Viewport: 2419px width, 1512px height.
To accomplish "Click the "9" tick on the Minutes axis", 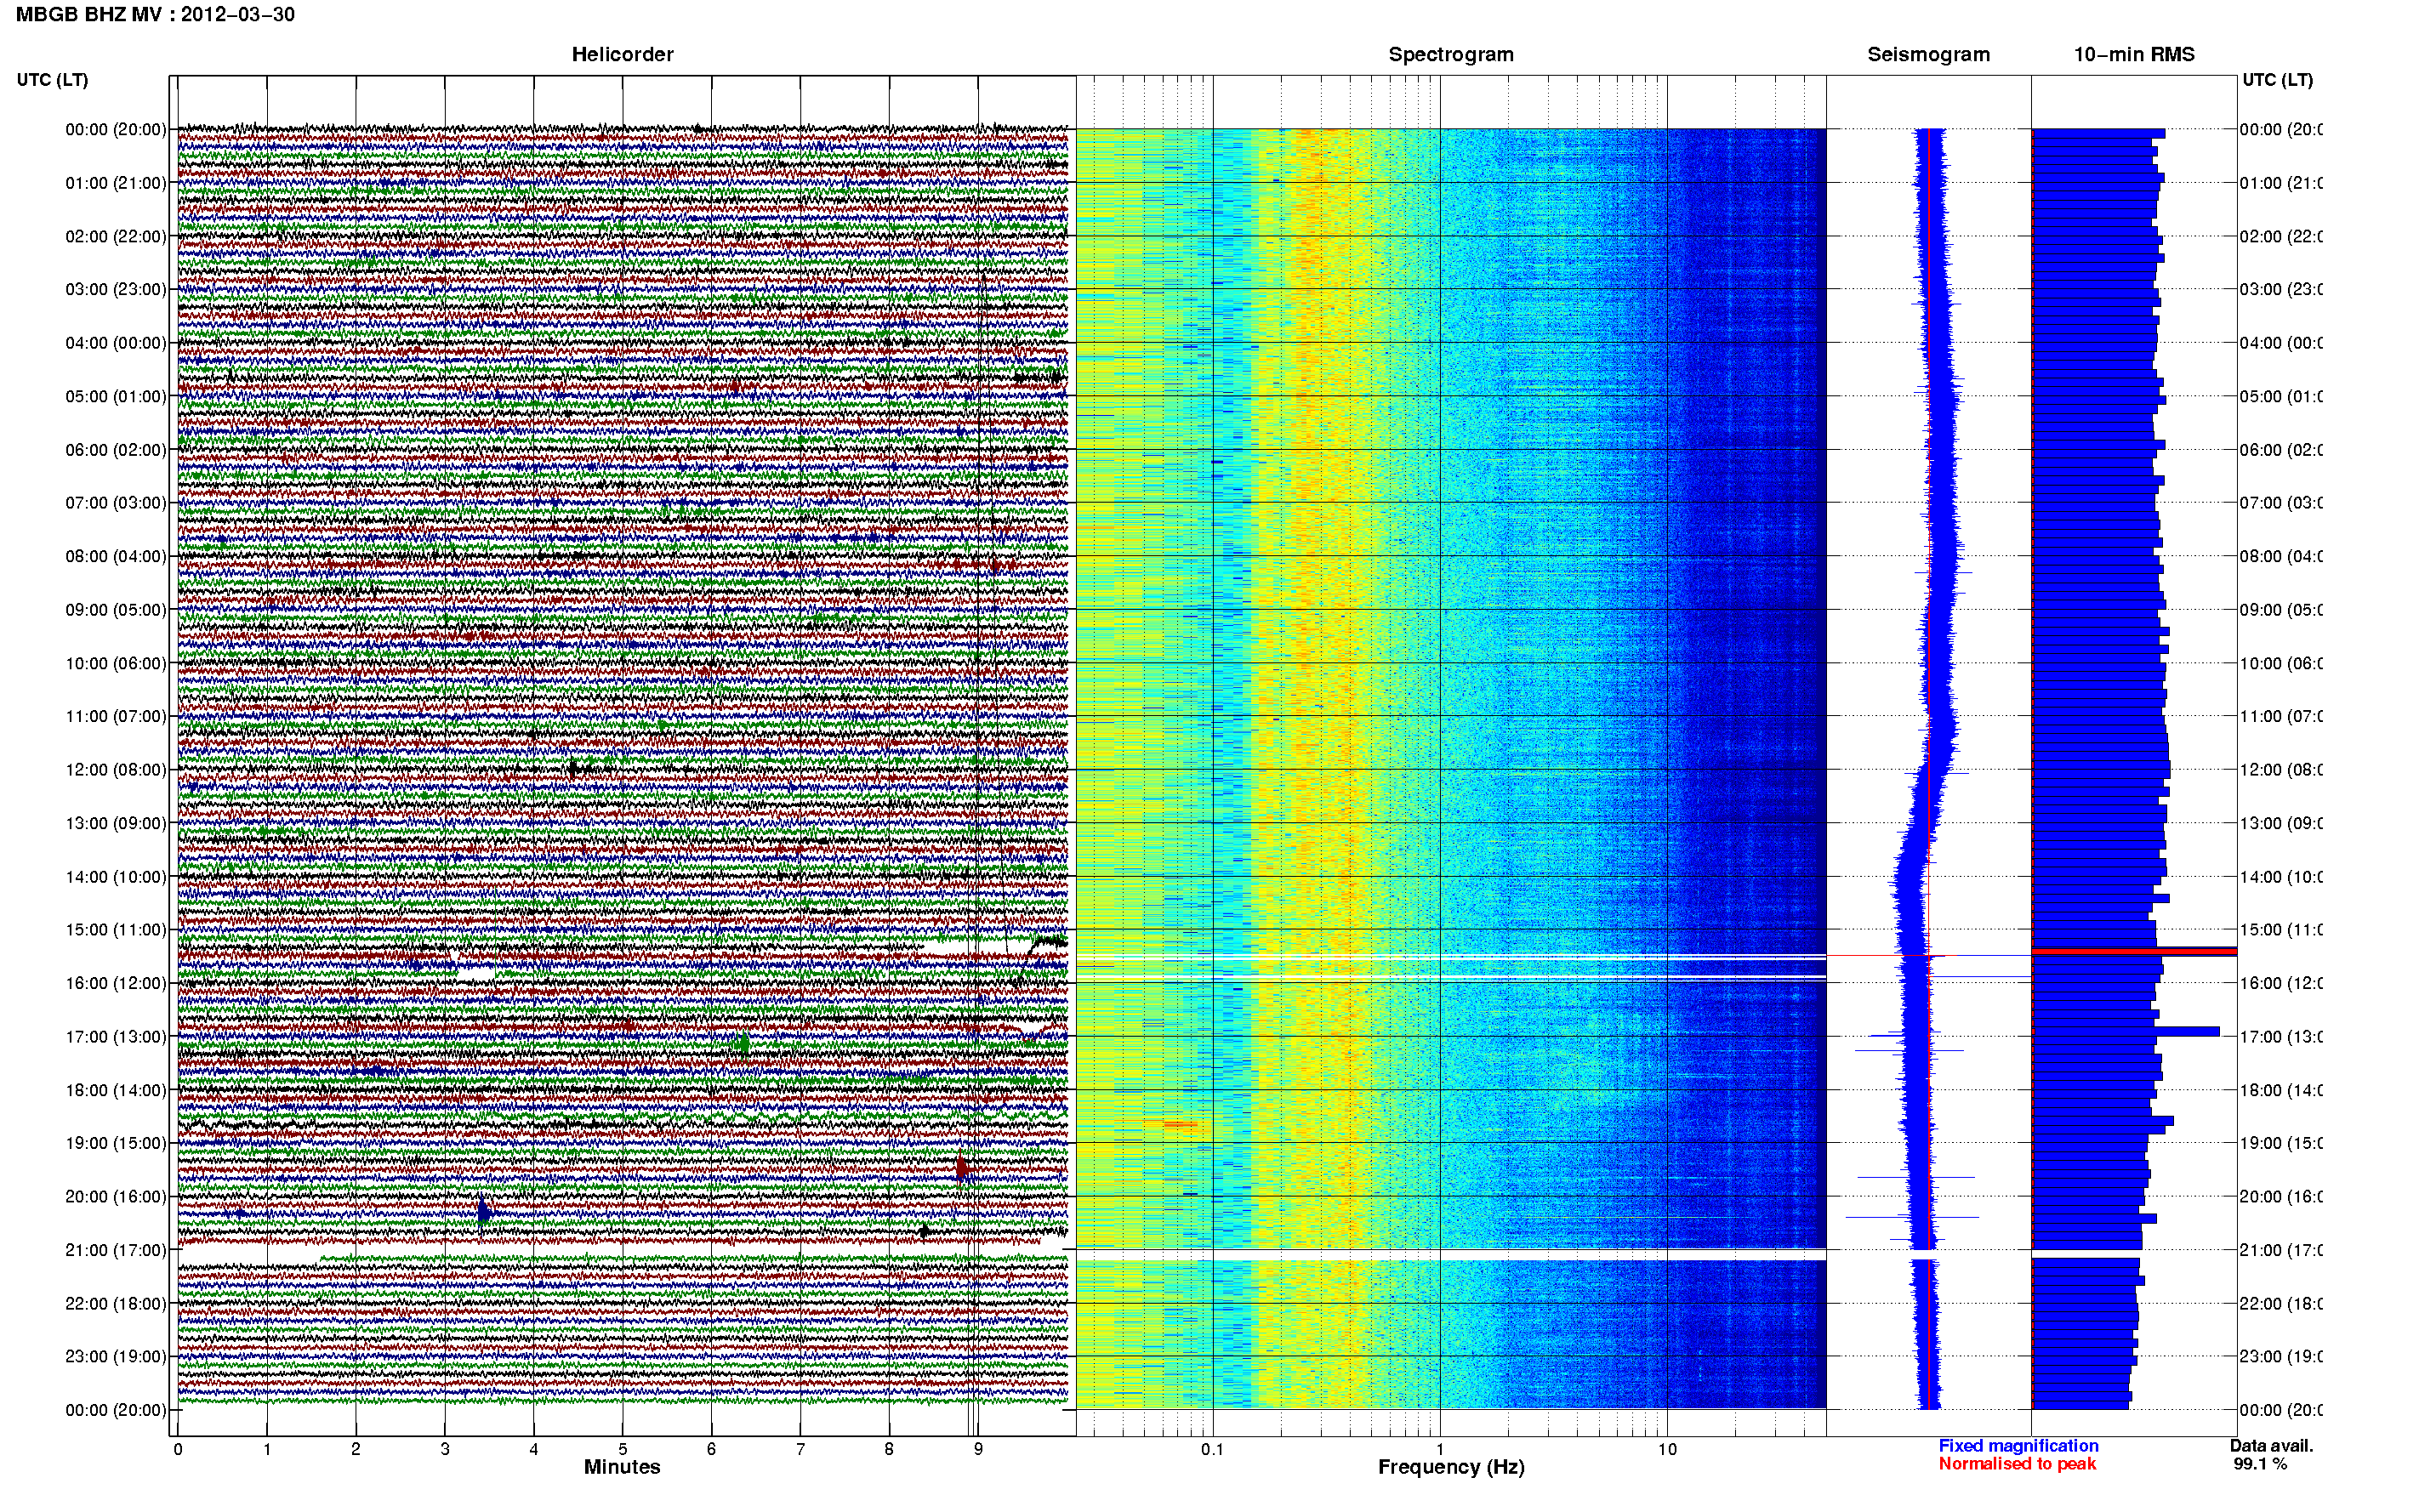I will tap(978, 1449).
